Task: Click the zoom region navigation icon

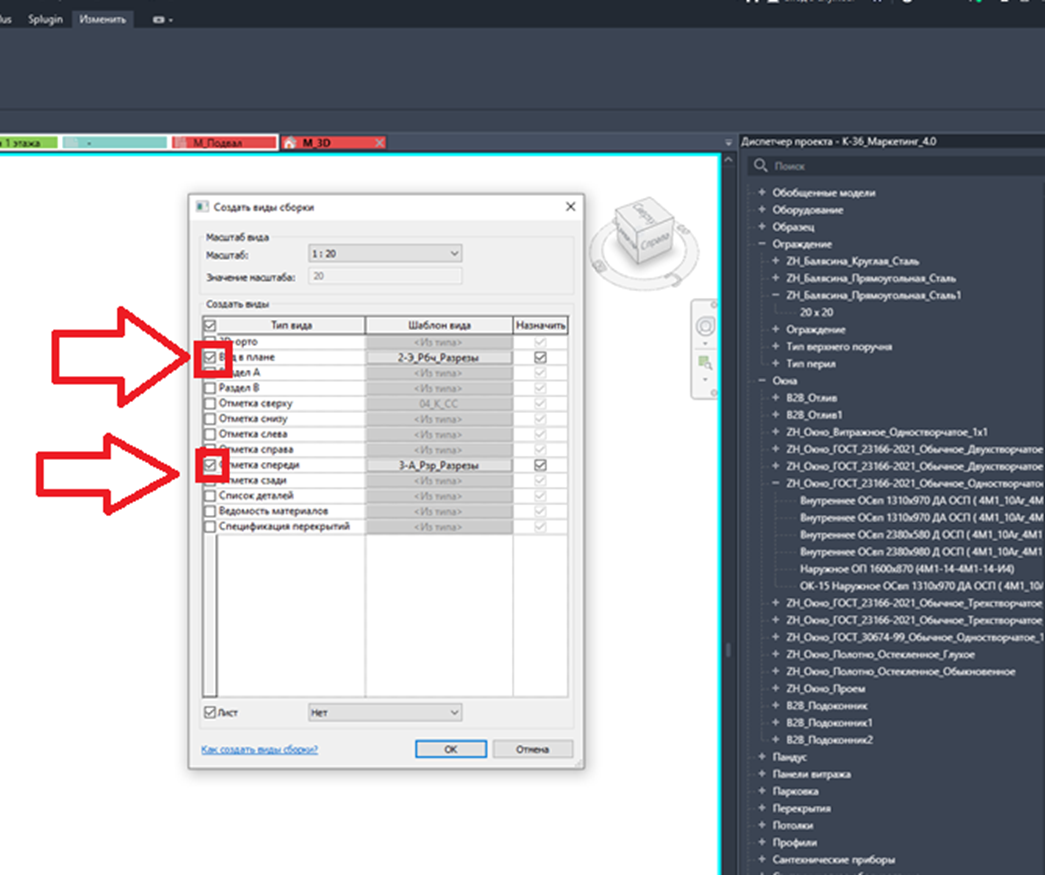Action: [704, 363]
